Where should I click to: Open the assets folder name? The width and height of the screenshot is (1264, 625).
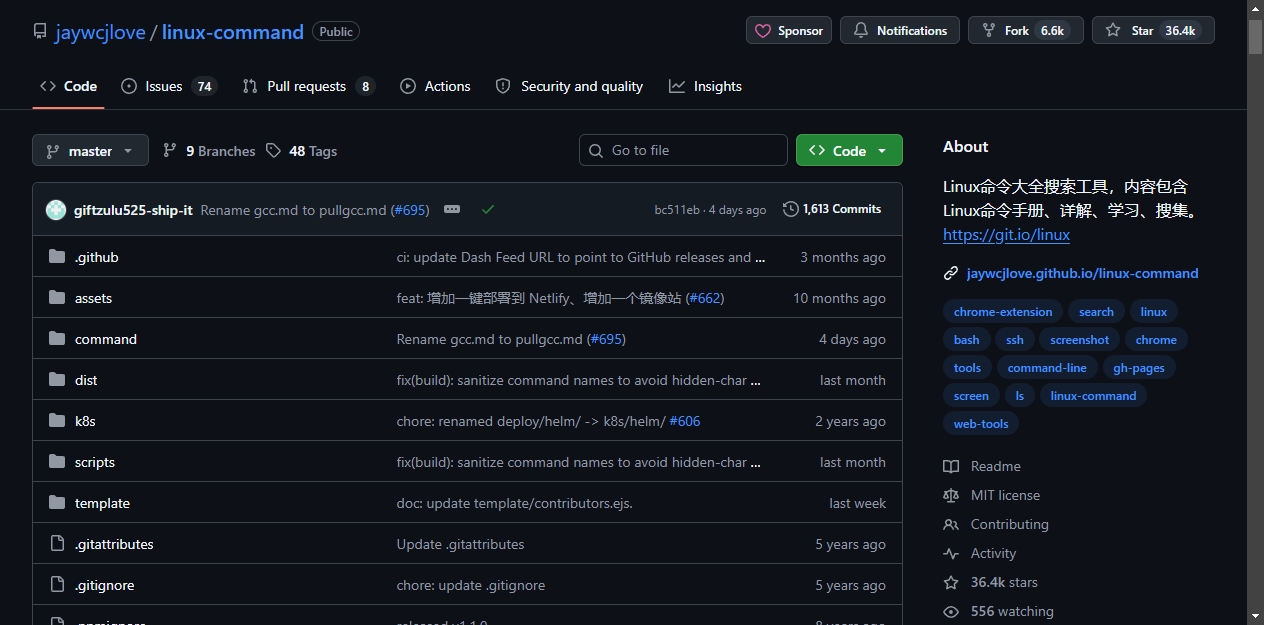point(93,298)
